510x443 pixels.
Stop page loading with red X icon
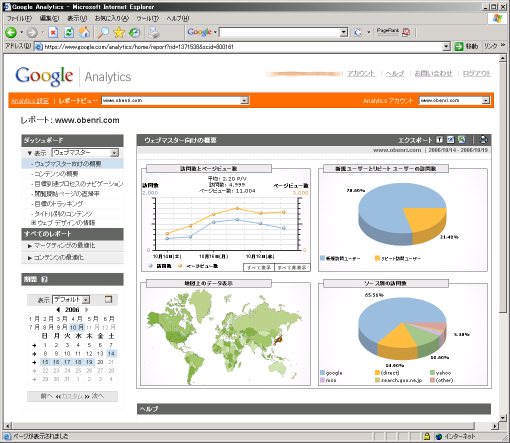coord(53,32)
